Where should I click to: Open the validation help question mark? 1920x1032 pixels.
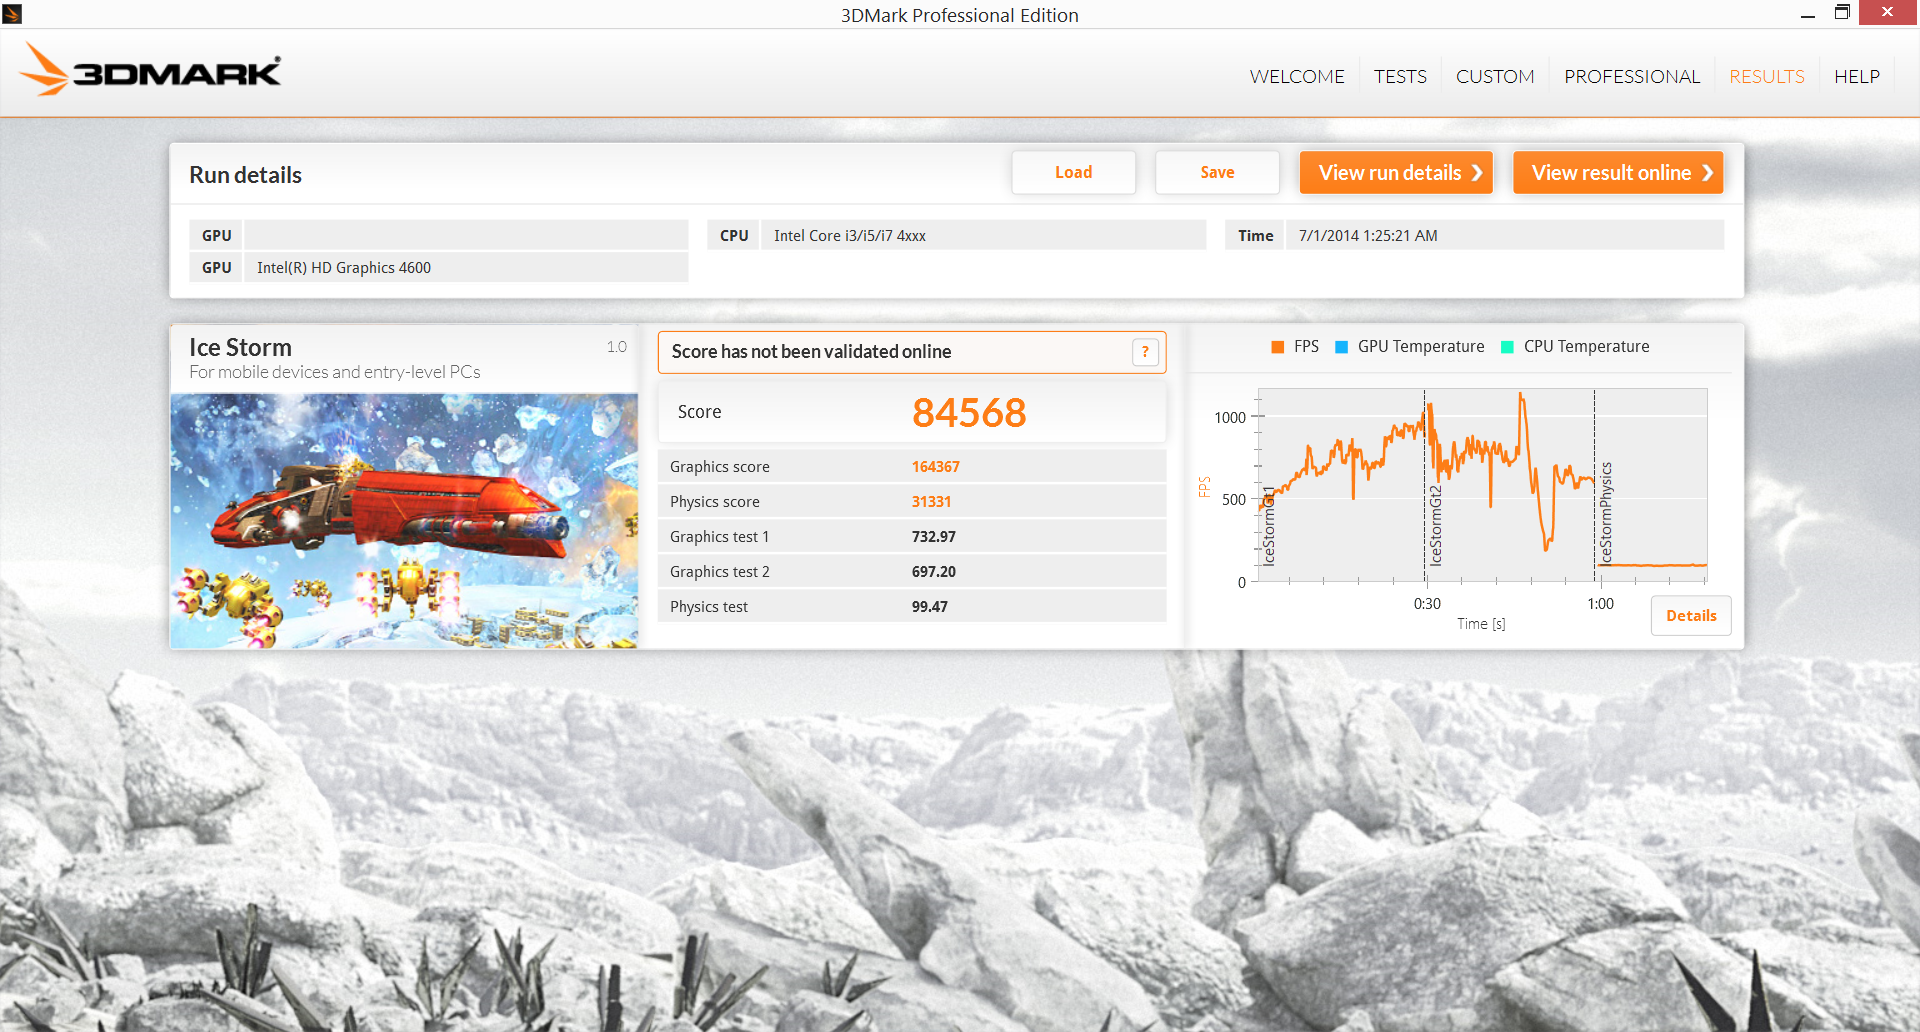(1145, 352)
